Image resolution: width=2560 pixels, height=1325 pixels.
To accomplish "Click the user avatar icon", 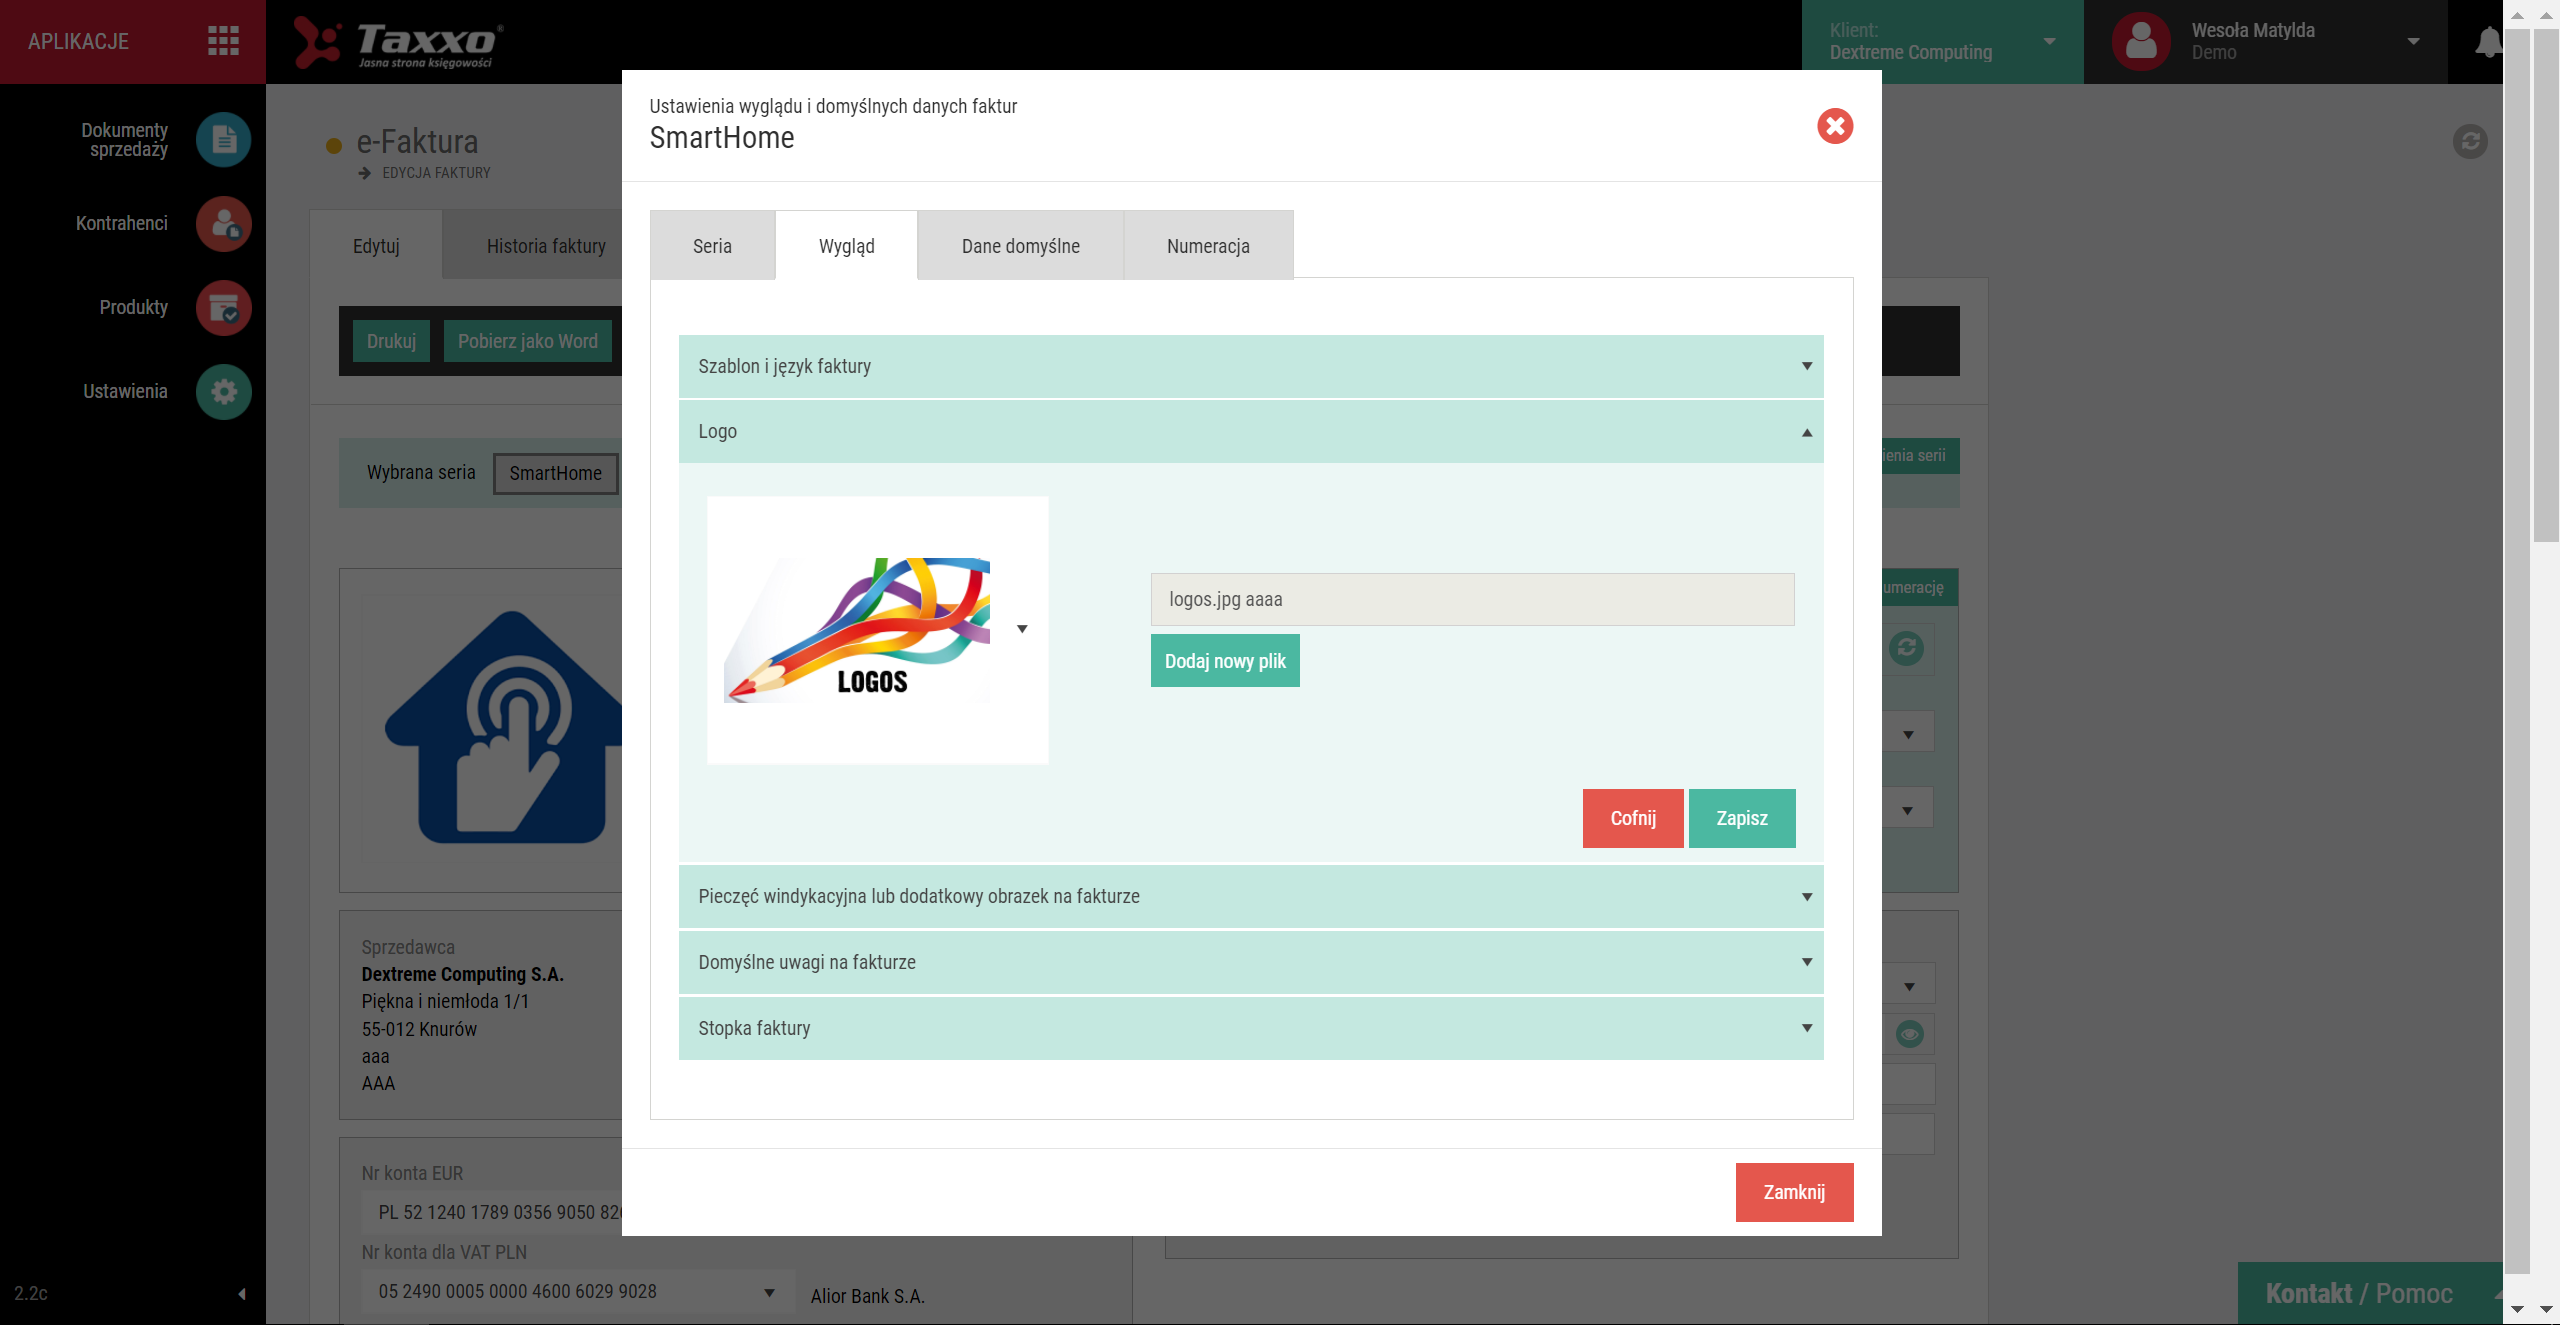I will 2141,41.
